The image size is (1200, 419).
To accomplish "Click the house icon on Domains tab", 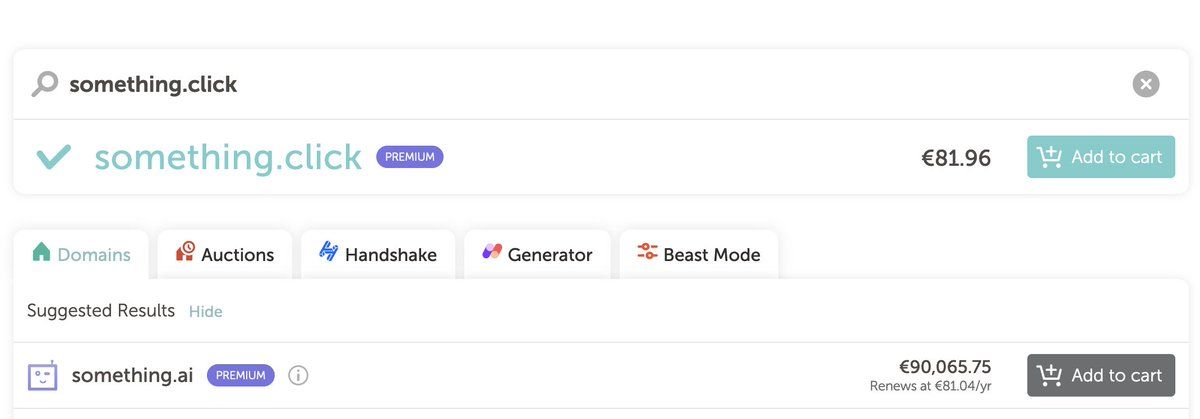I will (41, 253).
